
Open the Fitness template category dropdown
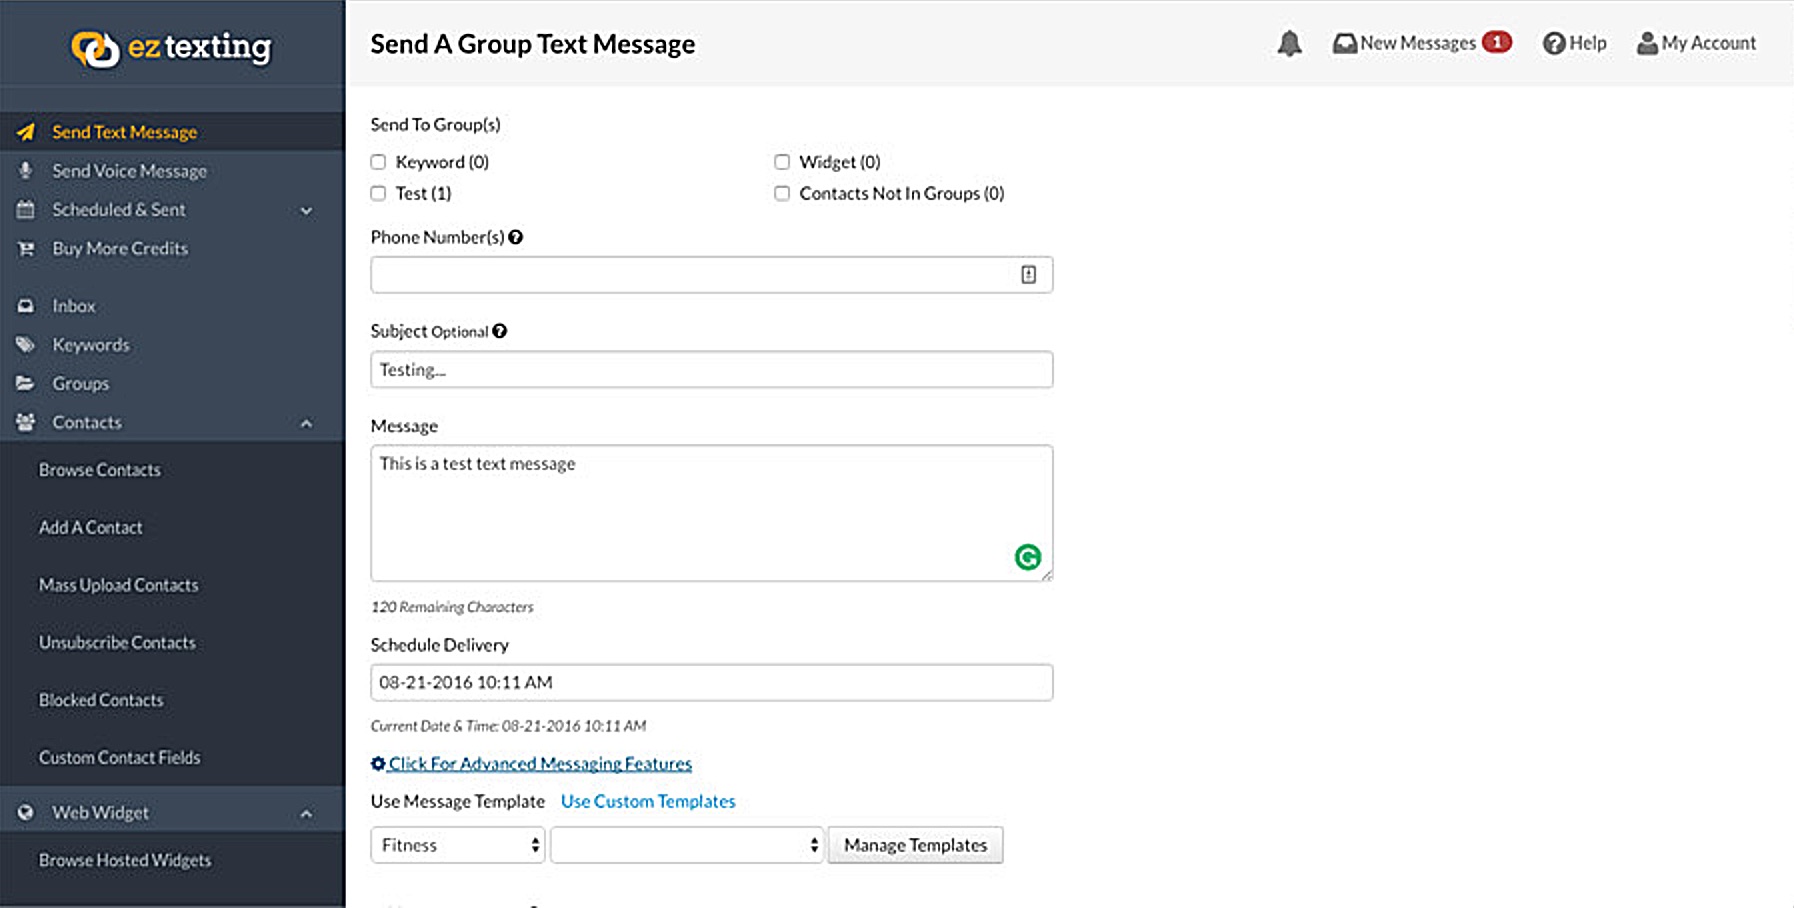(457, 845)
